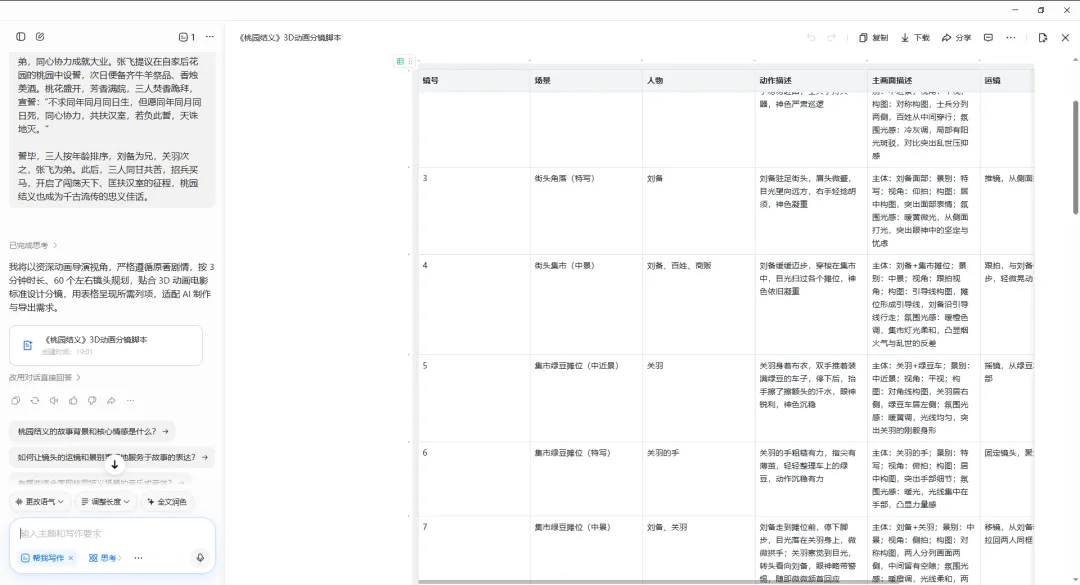Click the green table icon above the table
This screenshot has width=1080, height=585.
coord(400,61)
